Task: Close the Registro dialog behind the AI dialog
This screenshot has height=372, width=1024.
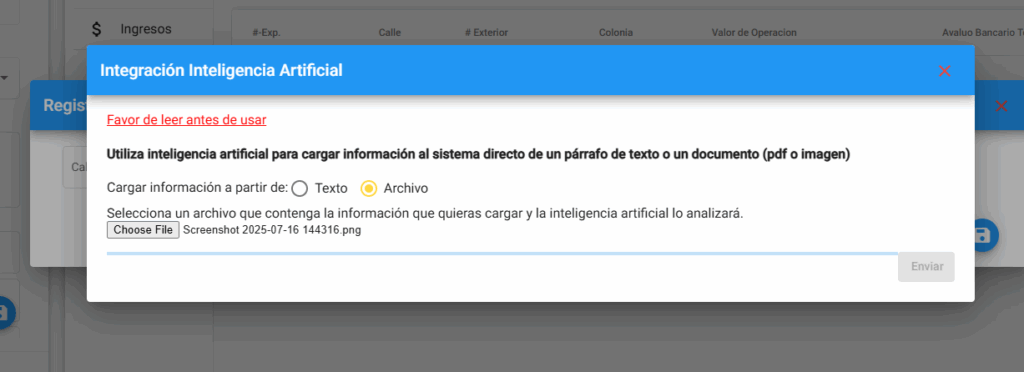Action: (1001, 106)
